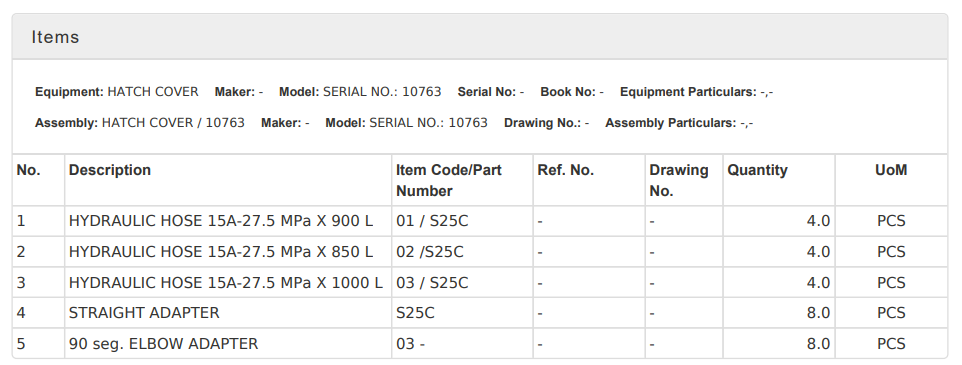Click part number 01 / S25C

pos(432,221)
